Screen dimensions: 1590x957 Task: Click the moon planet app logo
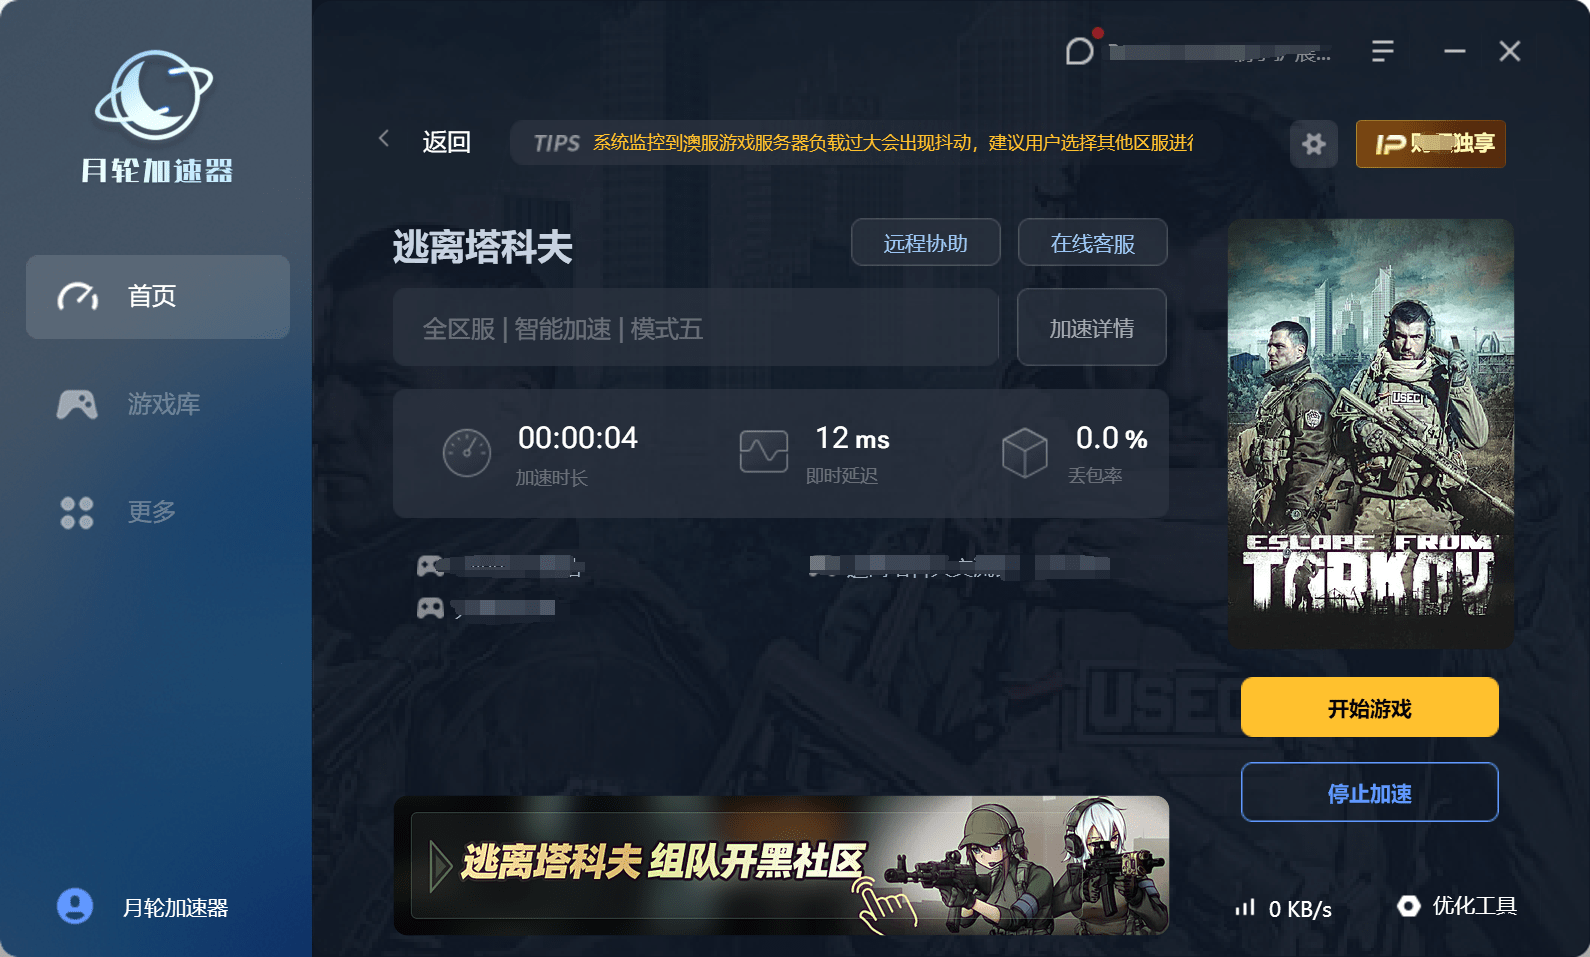pos(154,96)
